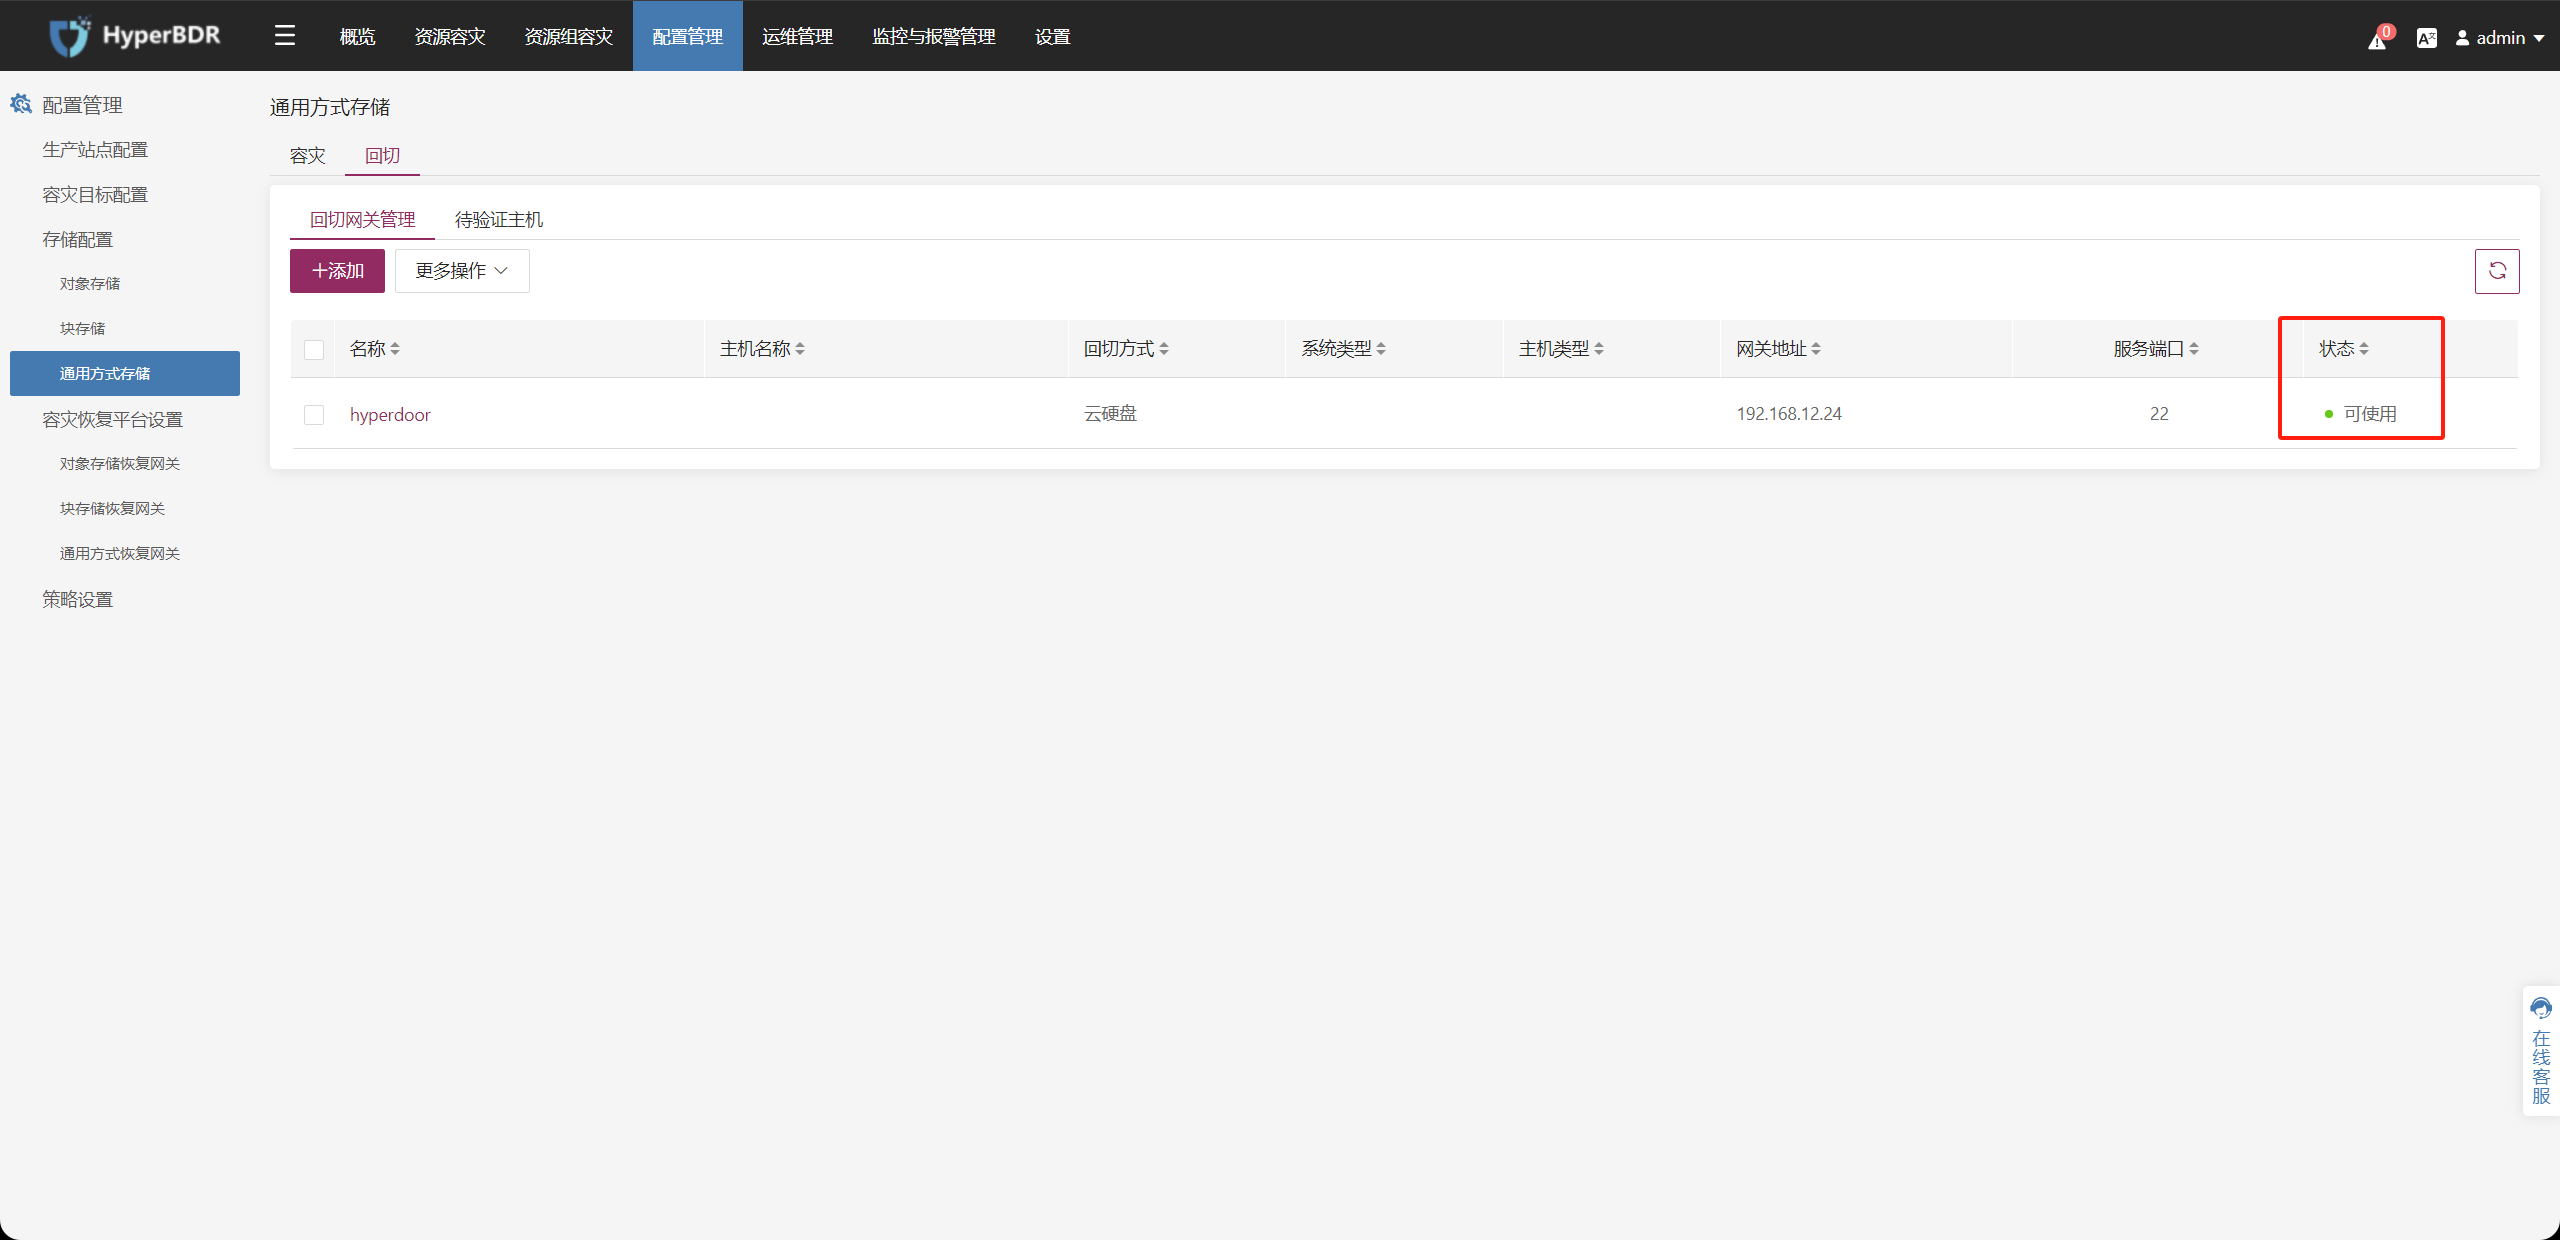The height and width of the screenshot is (1240, 2560).
Task: Open 资源组容灾 in top navigation
Action: (x=569, y=36)
